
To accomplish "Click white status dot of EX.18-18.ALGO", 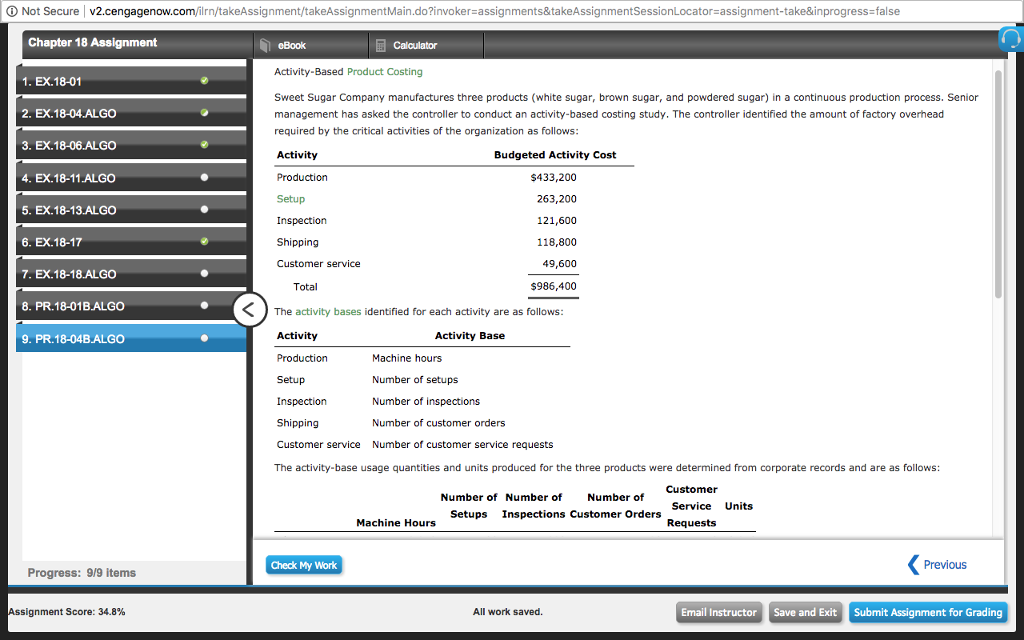I will click(x=204, y=273).
